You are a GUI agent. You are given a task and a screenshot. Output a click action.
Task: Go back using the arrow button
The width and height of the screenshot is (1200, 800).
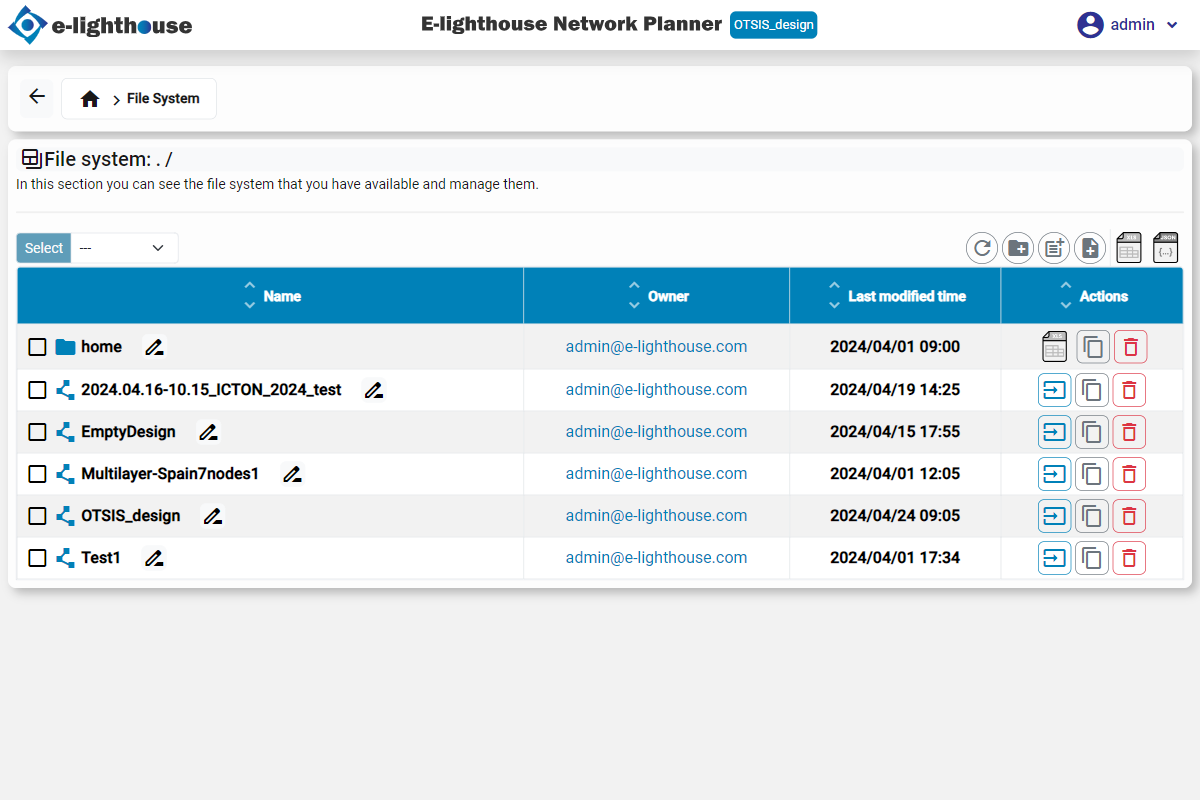pyautogui.click(x=36, y=97)
